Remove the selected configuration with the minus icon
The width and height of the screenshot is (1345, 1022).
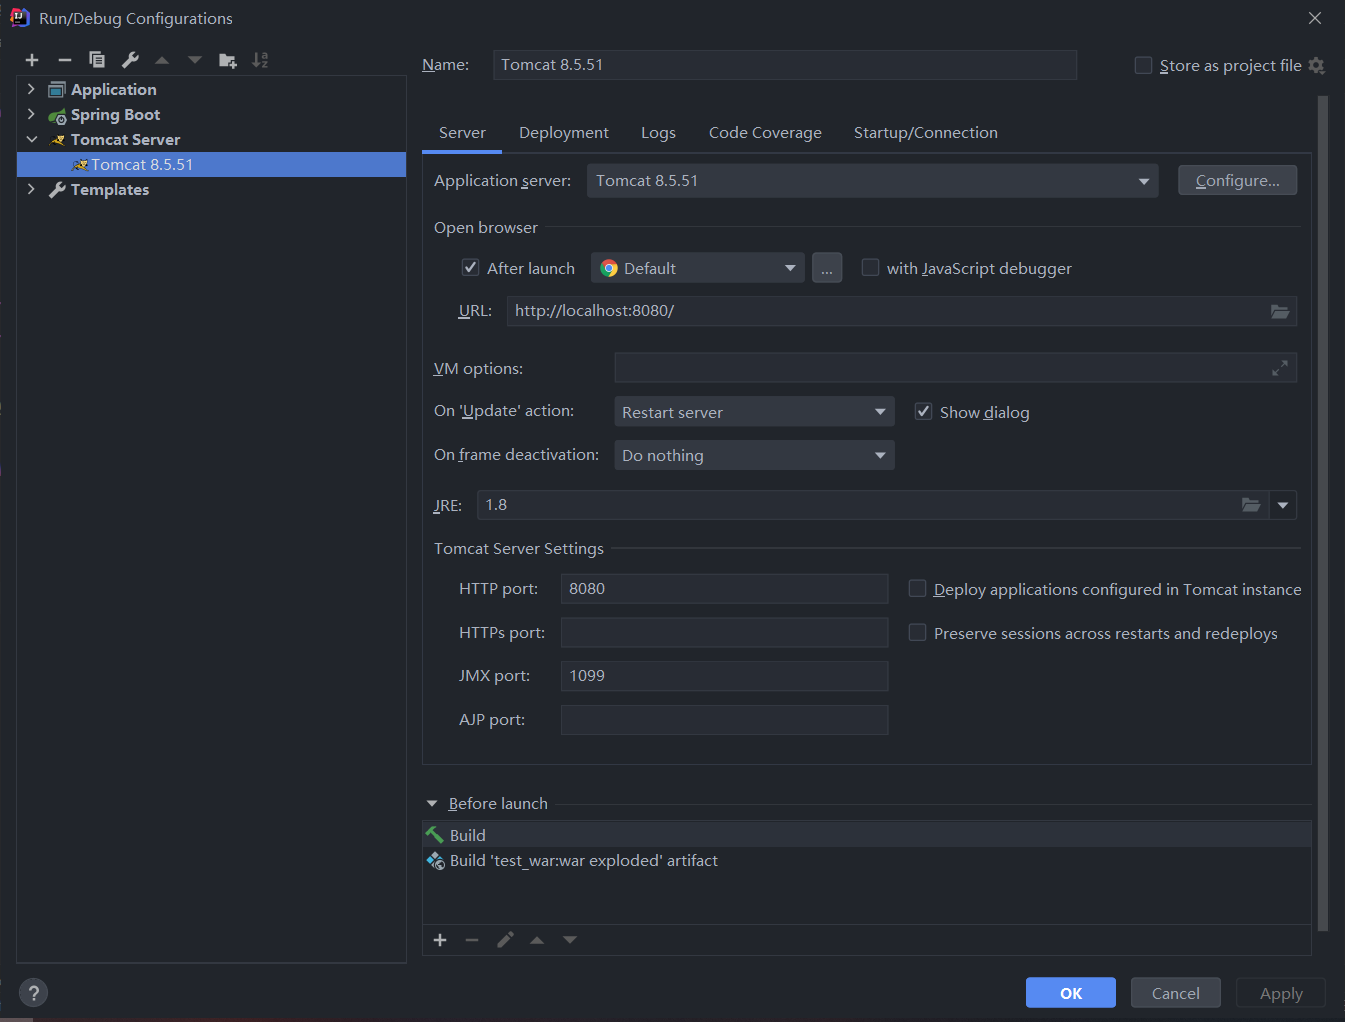pyautogui.click(x=65, y=60)
